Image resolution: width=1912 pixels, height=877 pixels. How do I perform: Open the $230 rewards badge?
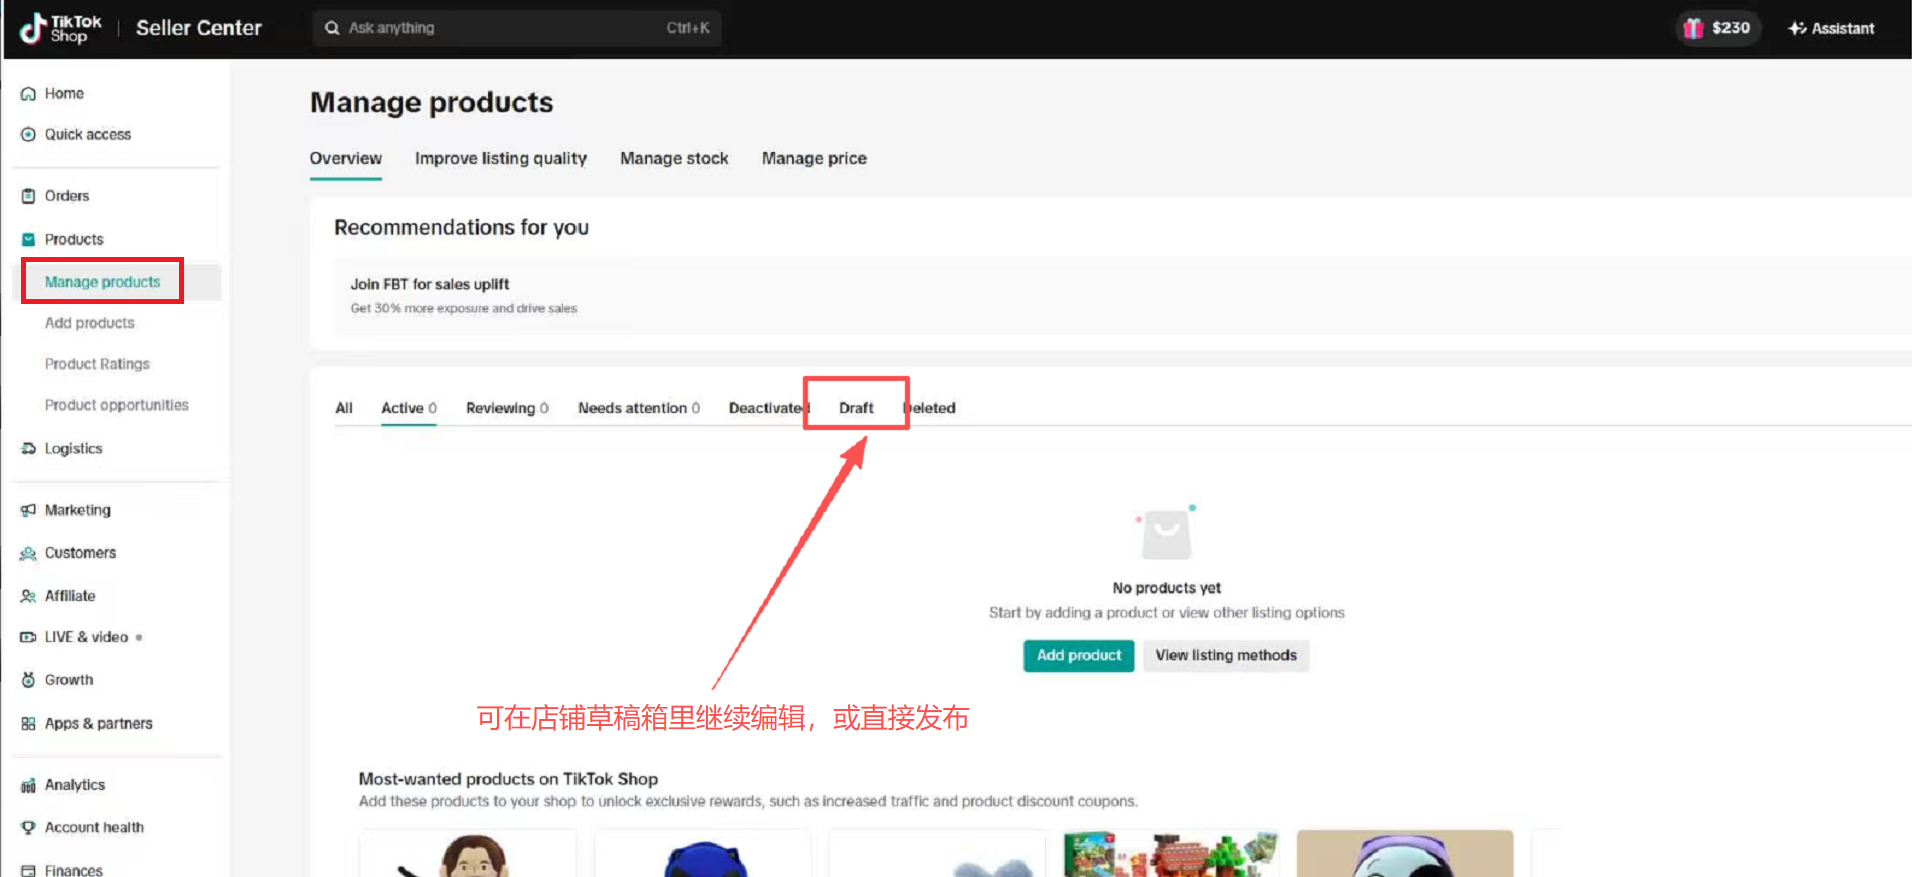tap(1717, 28)
